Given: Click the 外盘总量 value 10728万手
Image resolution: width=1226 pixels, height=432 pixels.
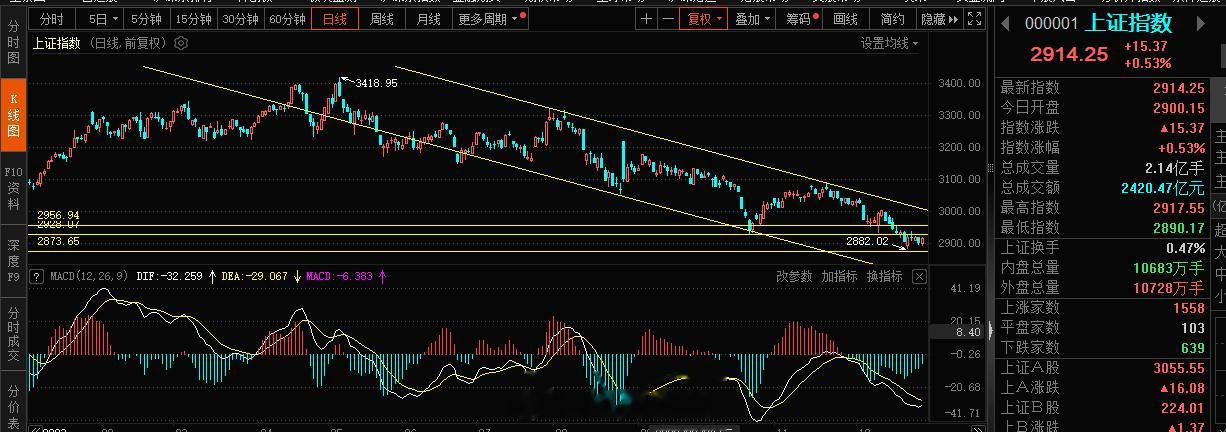Looking at the screenshot, I should (1168, 287).
